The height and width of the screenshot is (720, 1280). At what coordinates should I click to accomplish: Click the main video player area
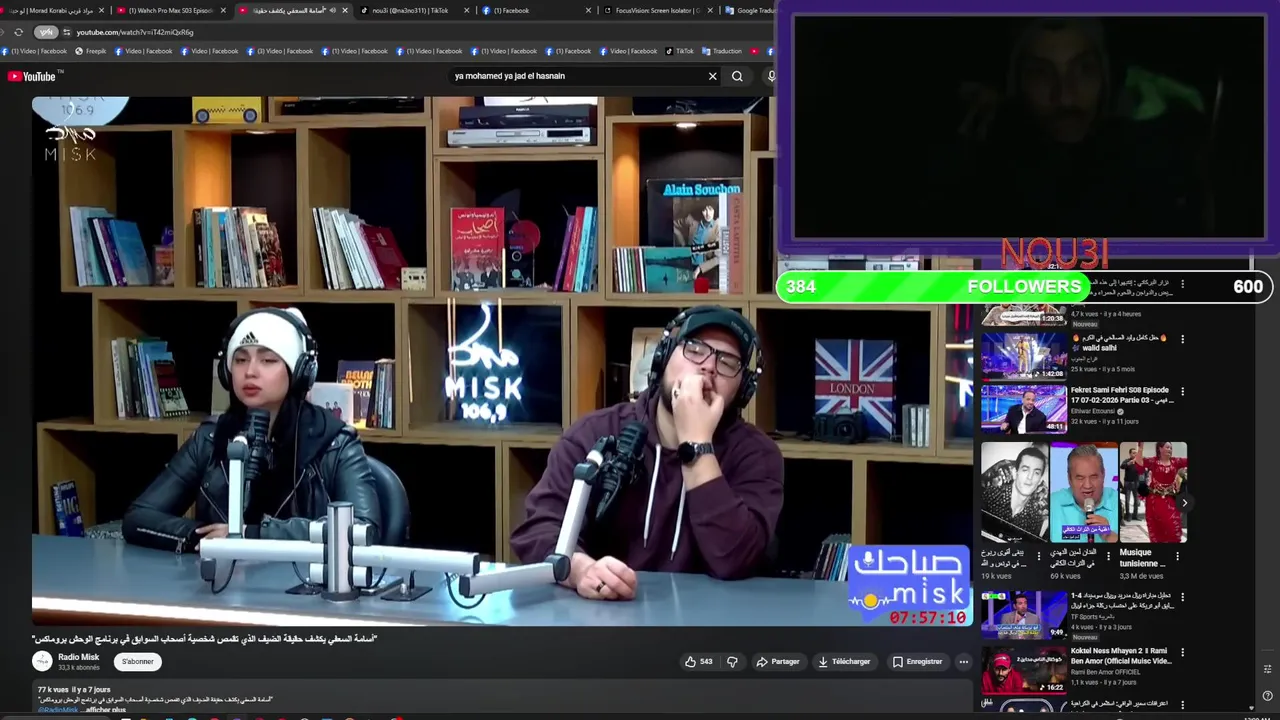pyautogui.click(x=502, y=361)
